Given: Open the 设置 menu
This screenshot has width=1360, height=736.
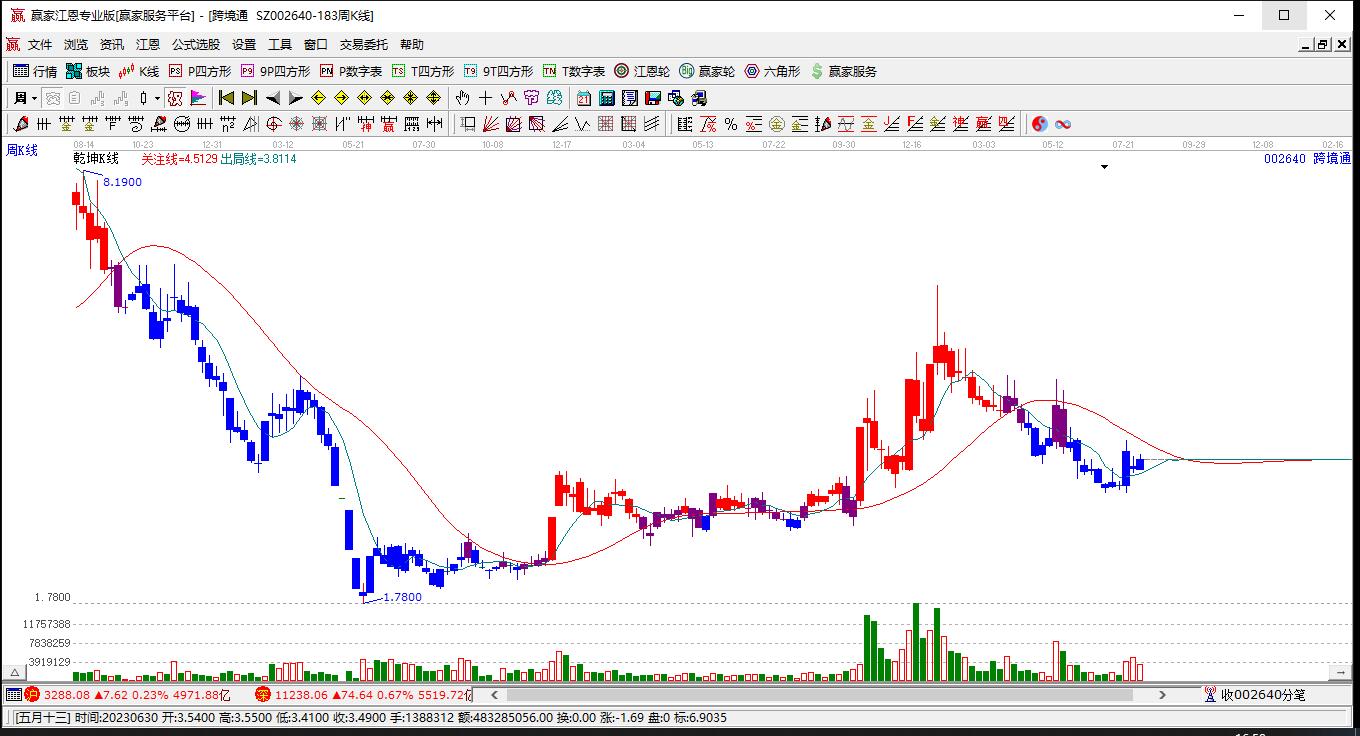Looking at the screenshot, I should click(x=244, y=44).
